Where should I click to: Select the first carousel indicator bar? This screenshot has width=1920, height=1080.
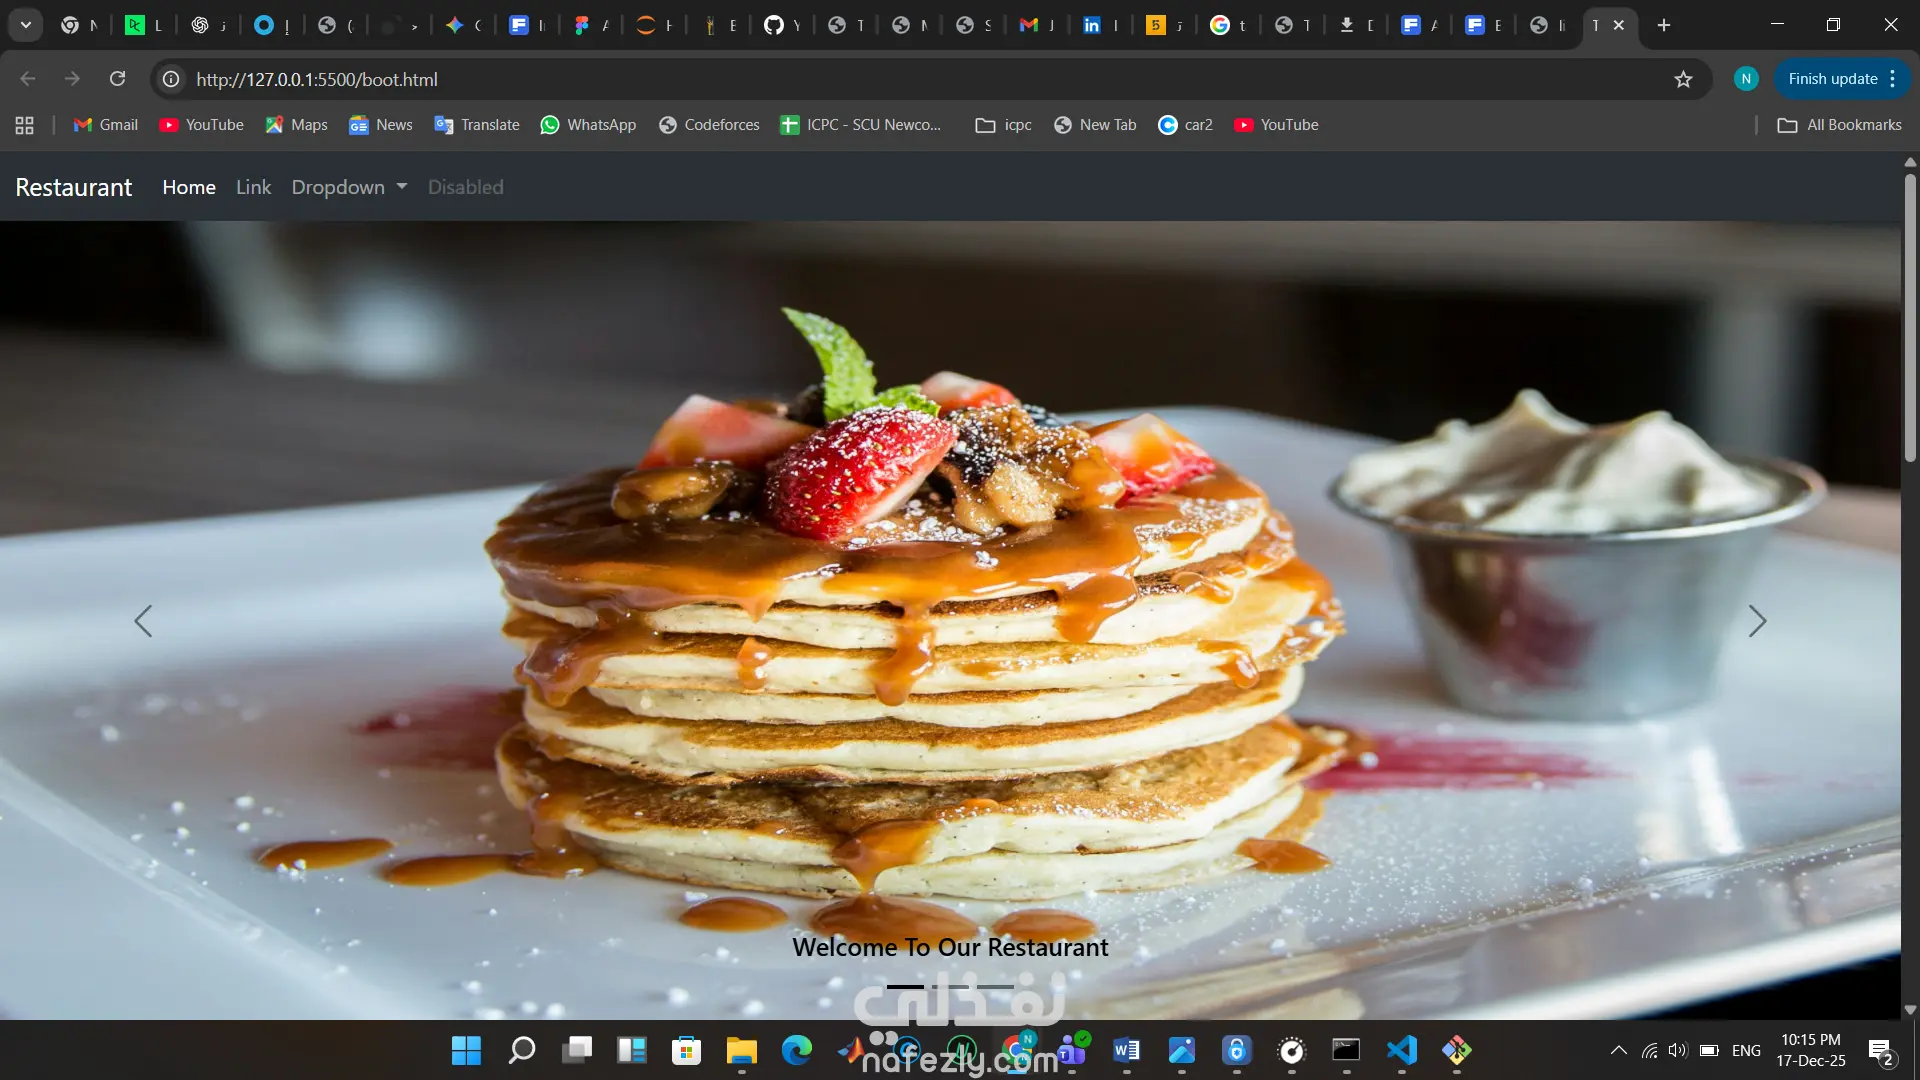905,986
